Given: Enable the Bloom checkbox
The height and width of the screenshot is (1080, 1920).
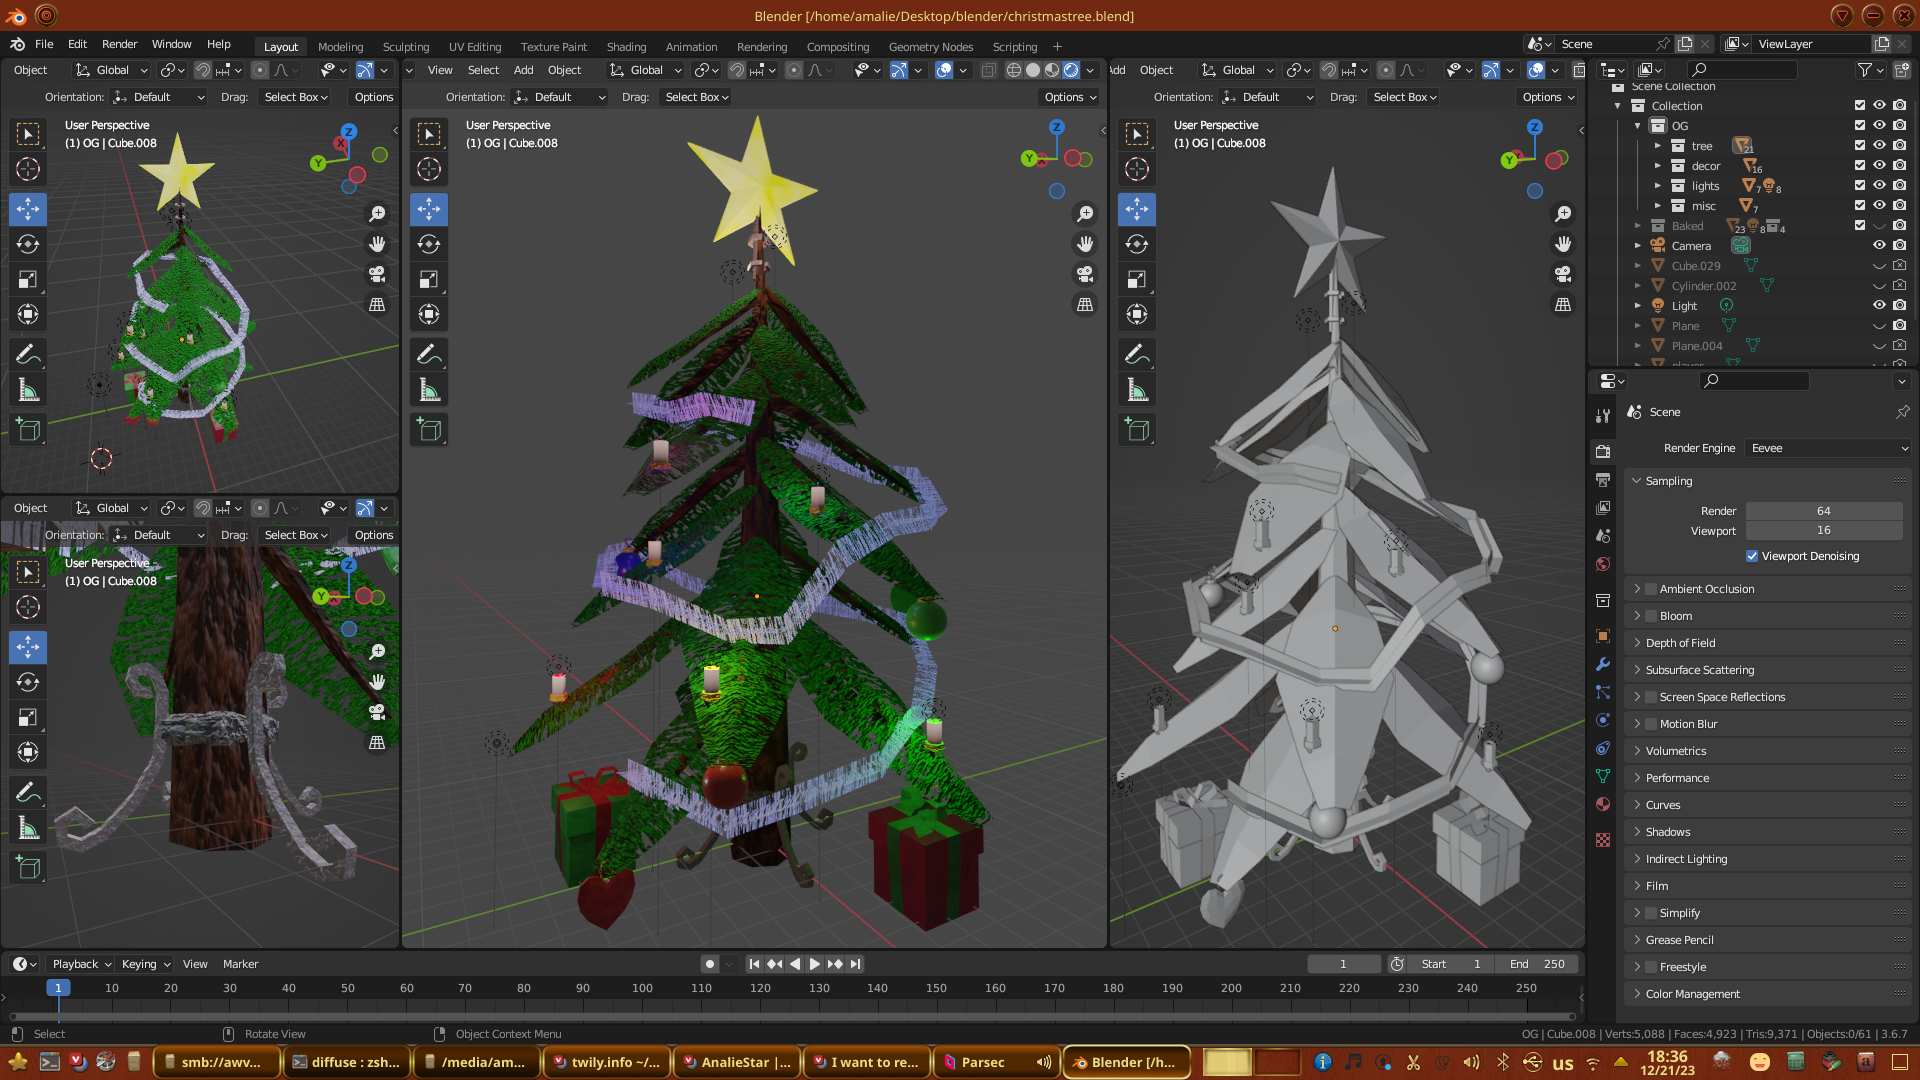Looking at the screenshot, I should [x=1652, y=616].
